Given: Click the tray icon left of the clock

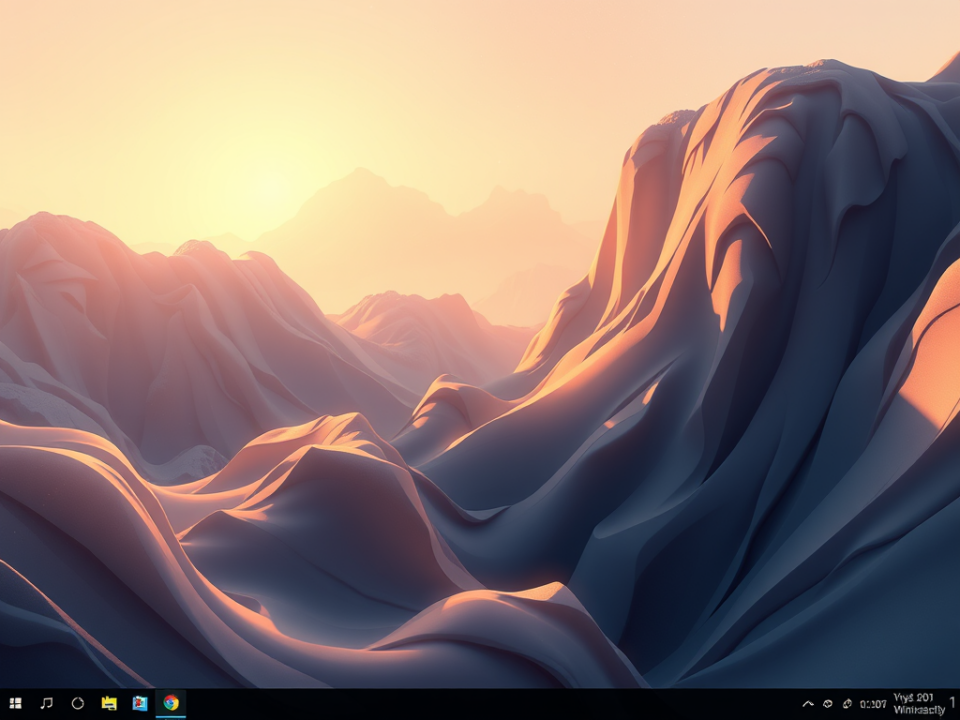Looking at the screenshot, I should [x=847, y=704].
